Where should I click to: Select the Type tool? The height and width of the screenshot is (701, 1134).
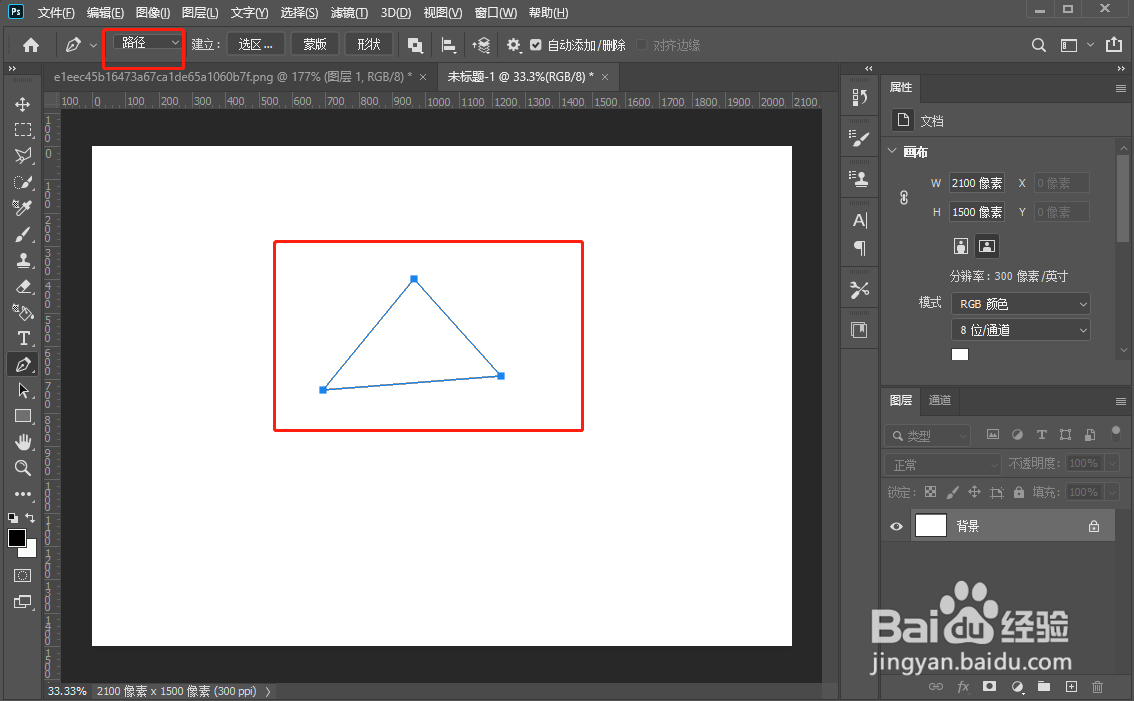tap(22, 339)
